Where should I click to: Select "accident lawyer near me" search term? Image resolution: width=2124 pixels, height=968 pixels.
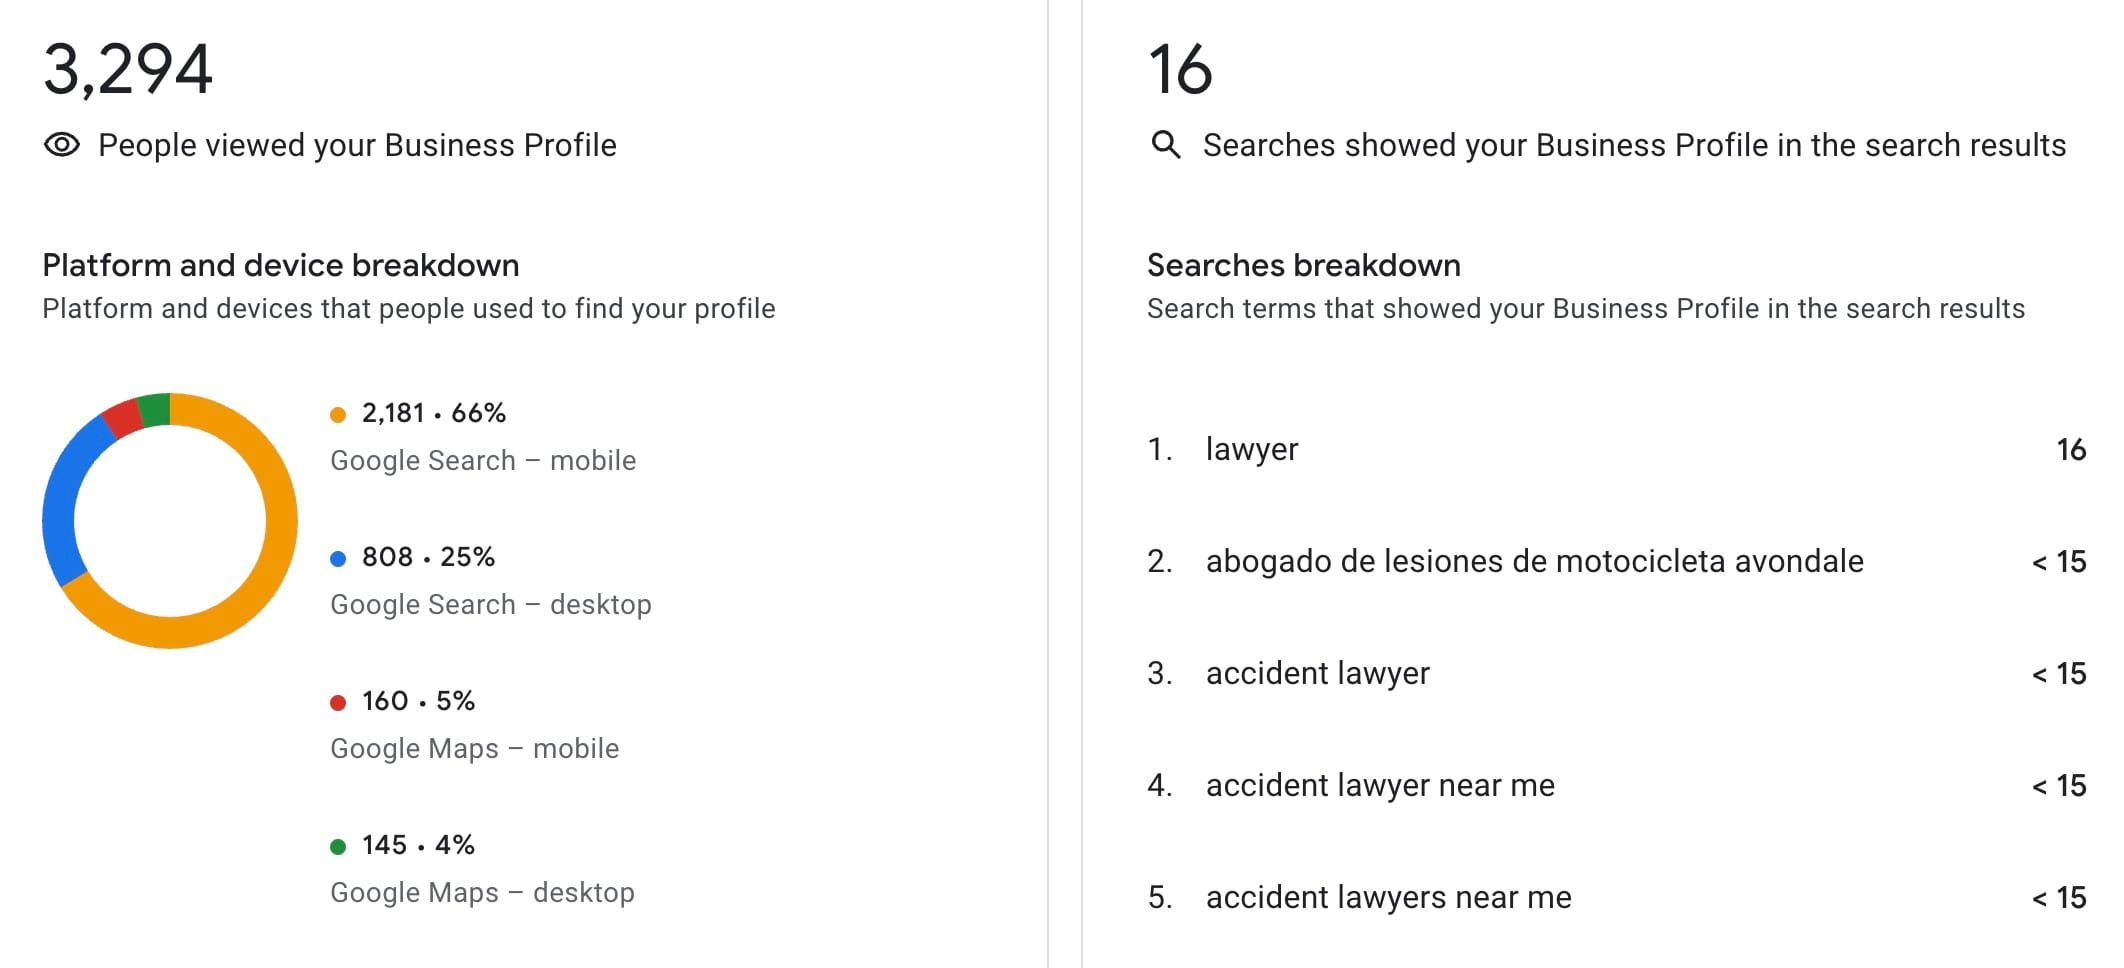tap(1380, 785)
